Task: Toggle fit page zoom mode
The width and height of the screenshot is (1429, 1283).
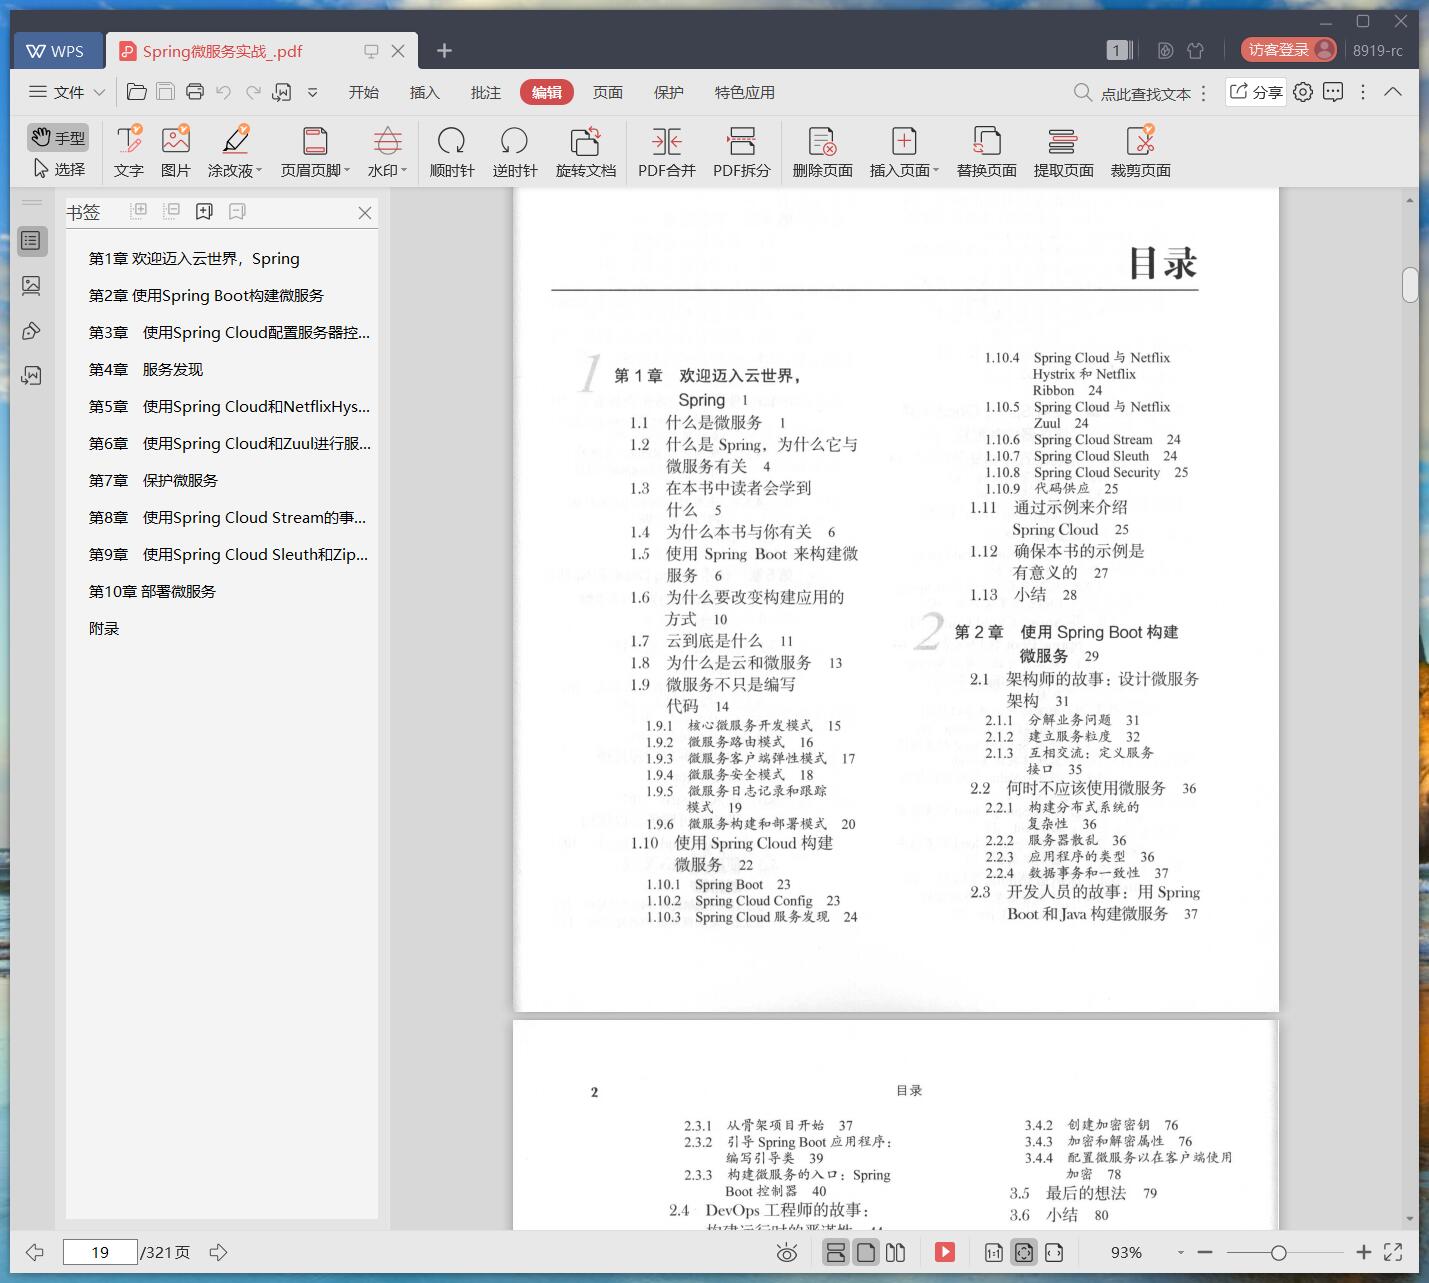Action: point(1024,1252)
